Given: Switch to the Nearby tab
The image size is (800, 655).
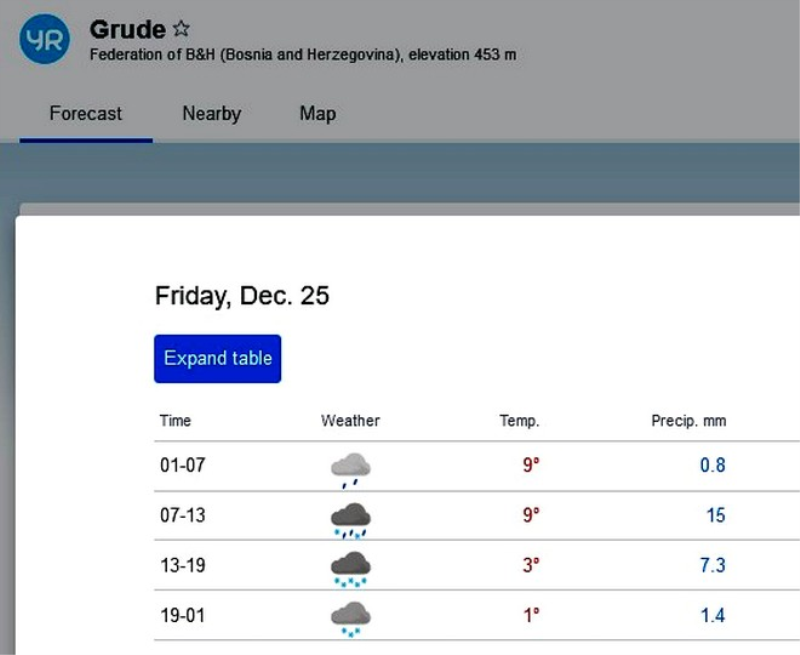Looking at the screenshot, I should tap(211, 114).
